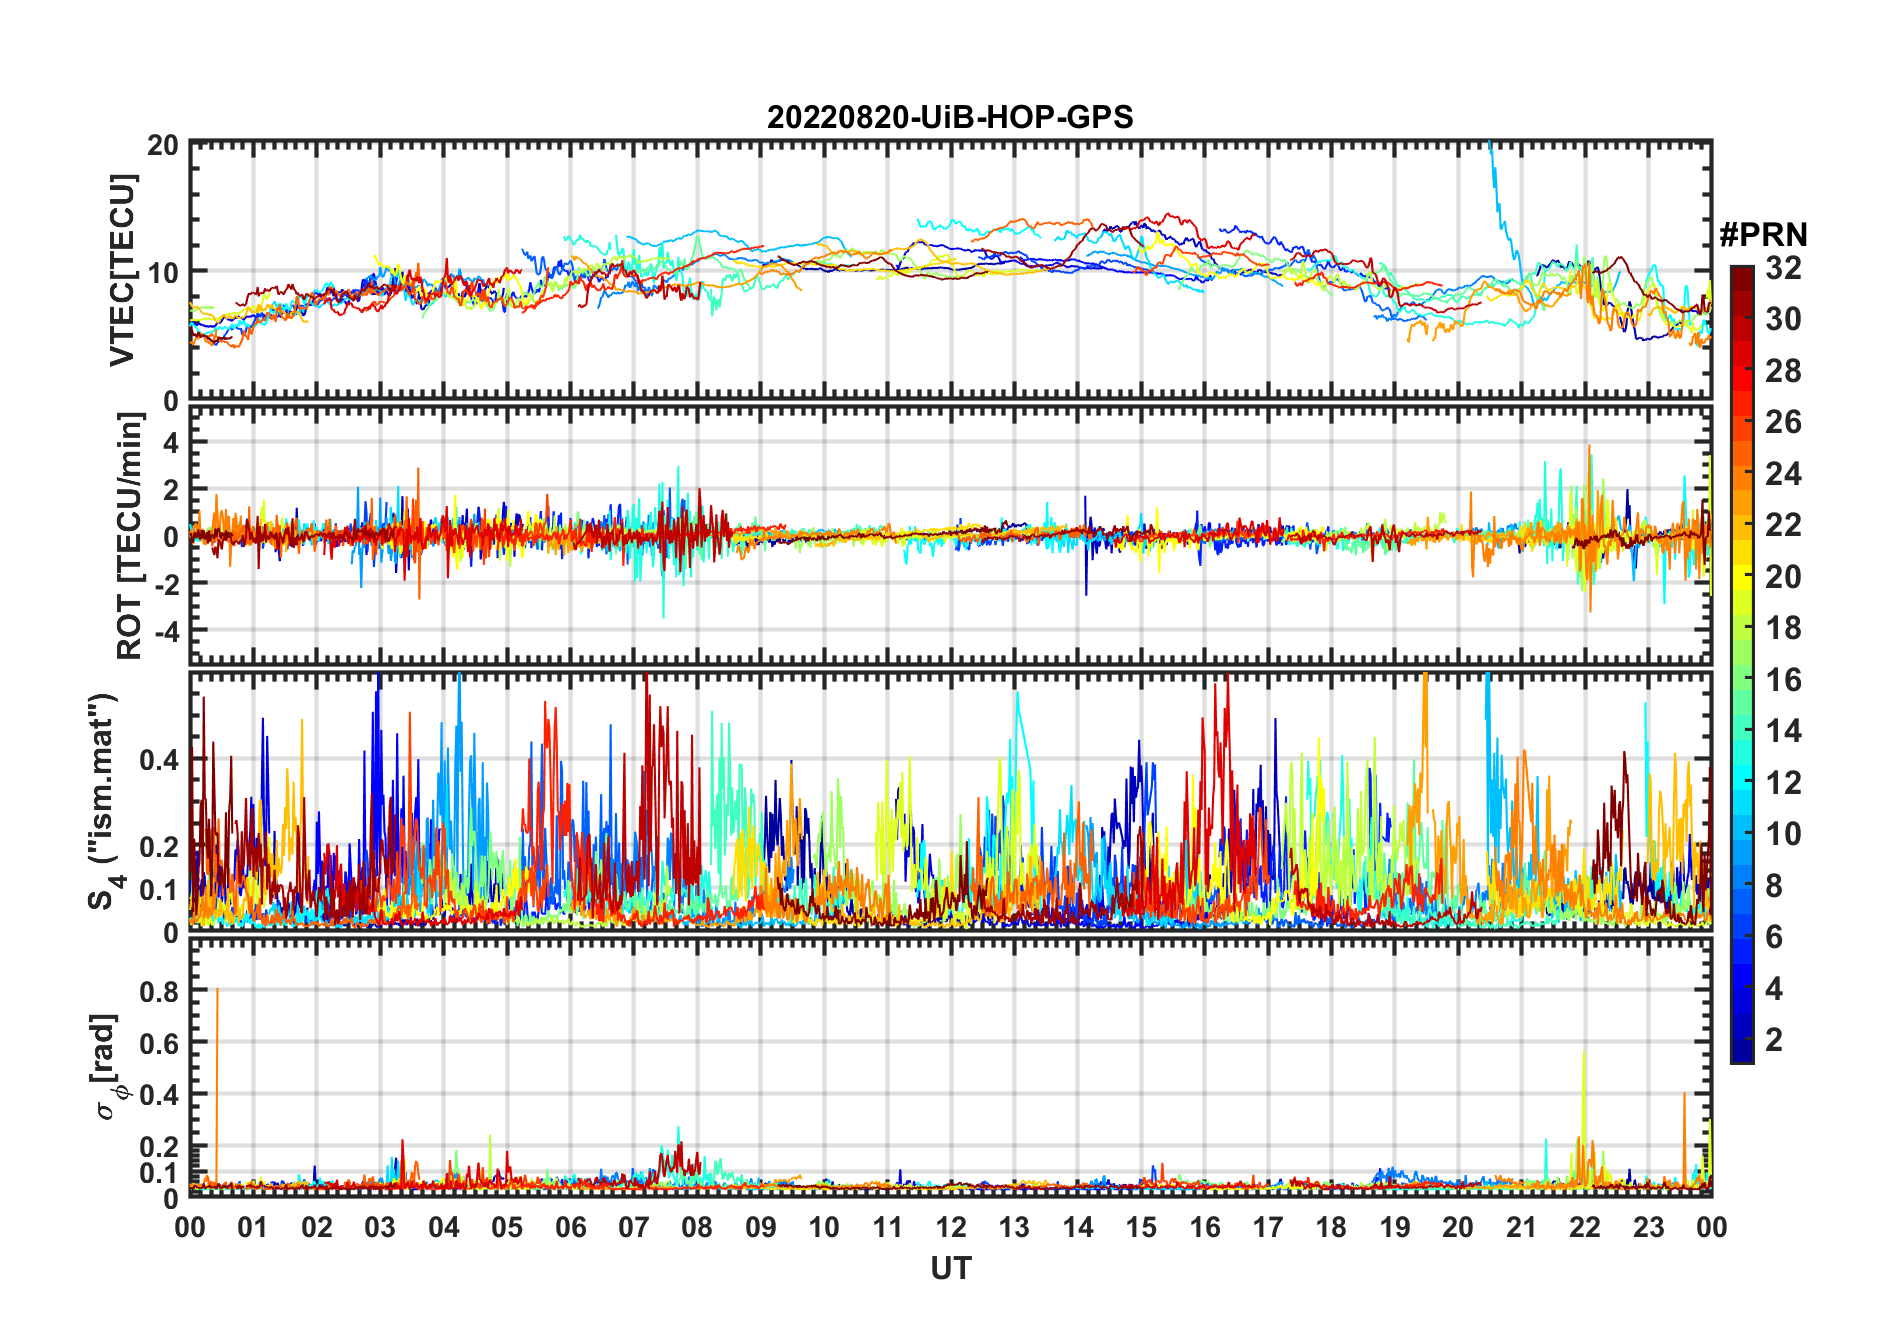Click the dark red top of the colorbar
The width and height of the screenshot is (1902, 1330).
[x=1741, y=273]
